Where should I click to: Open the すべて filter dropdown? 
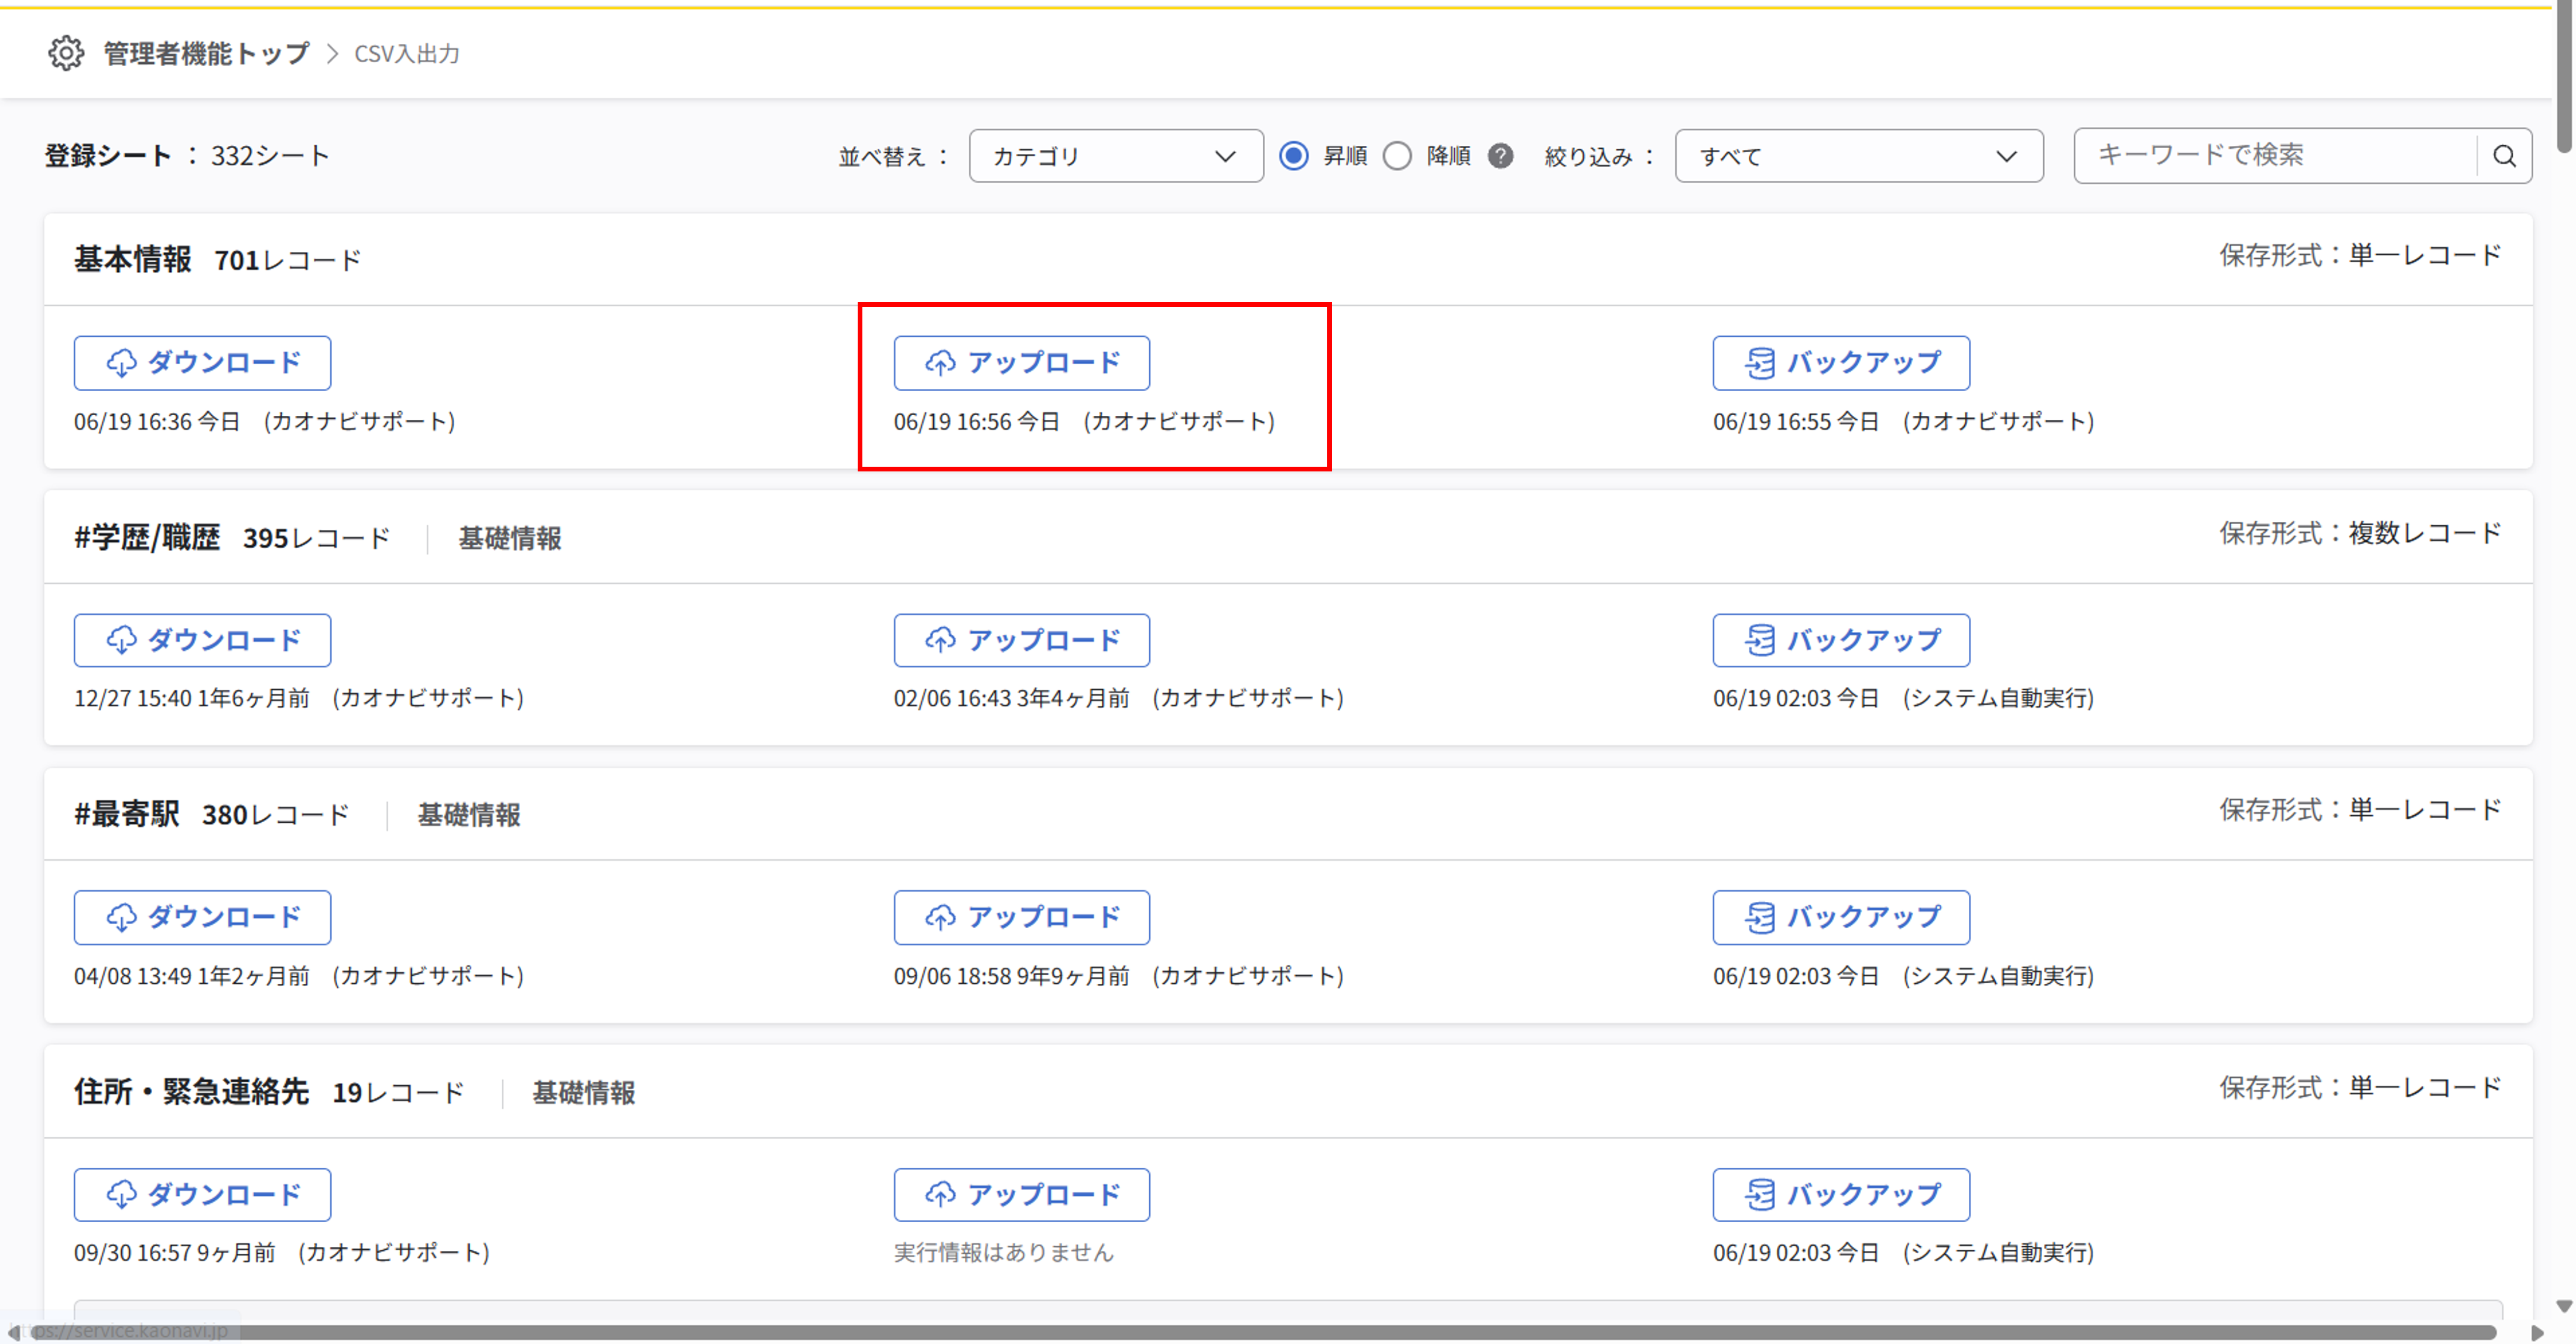click(x=1858, y=156)
